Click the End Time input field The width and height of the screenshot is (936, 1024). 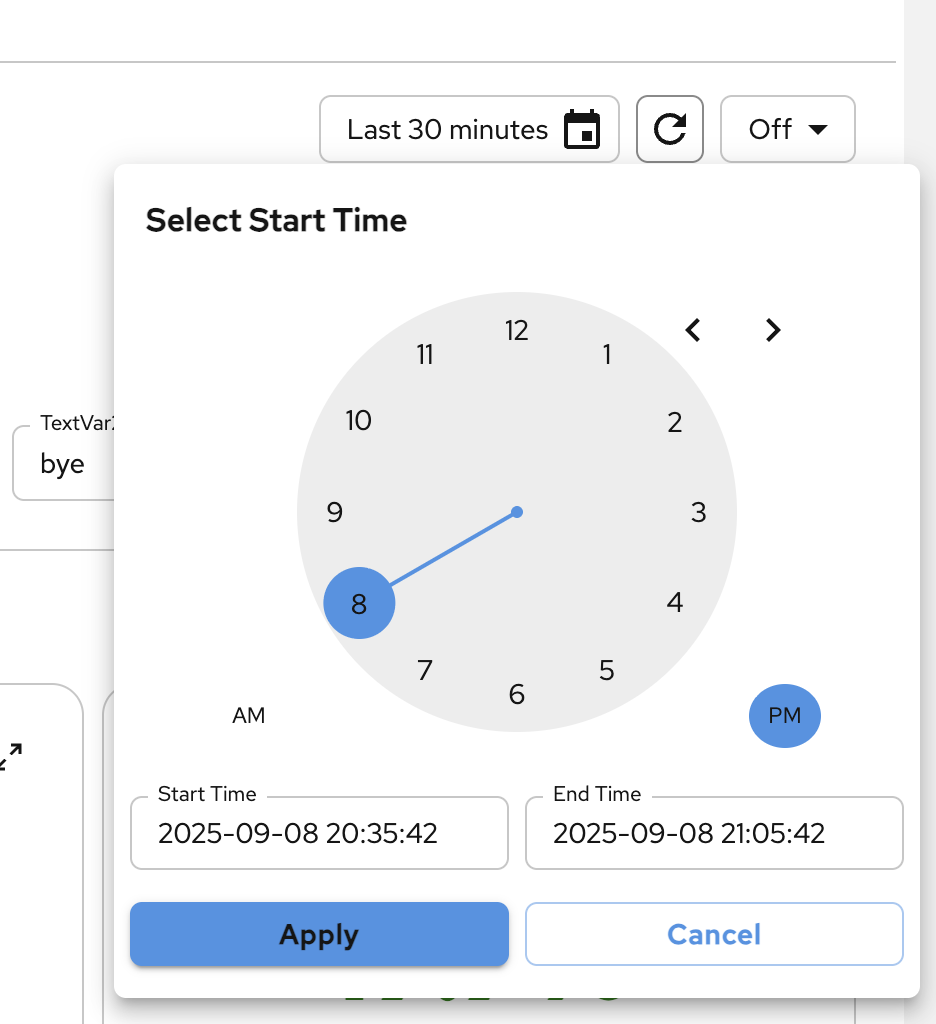[x=714, y=833]
